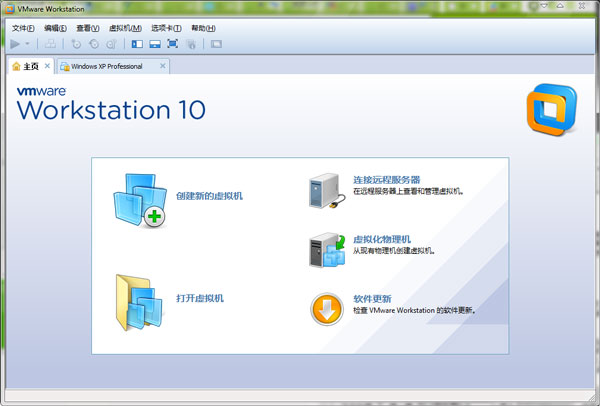Click the virtualize physical machine icon
The image size is (600, 406).
(327, 250)
